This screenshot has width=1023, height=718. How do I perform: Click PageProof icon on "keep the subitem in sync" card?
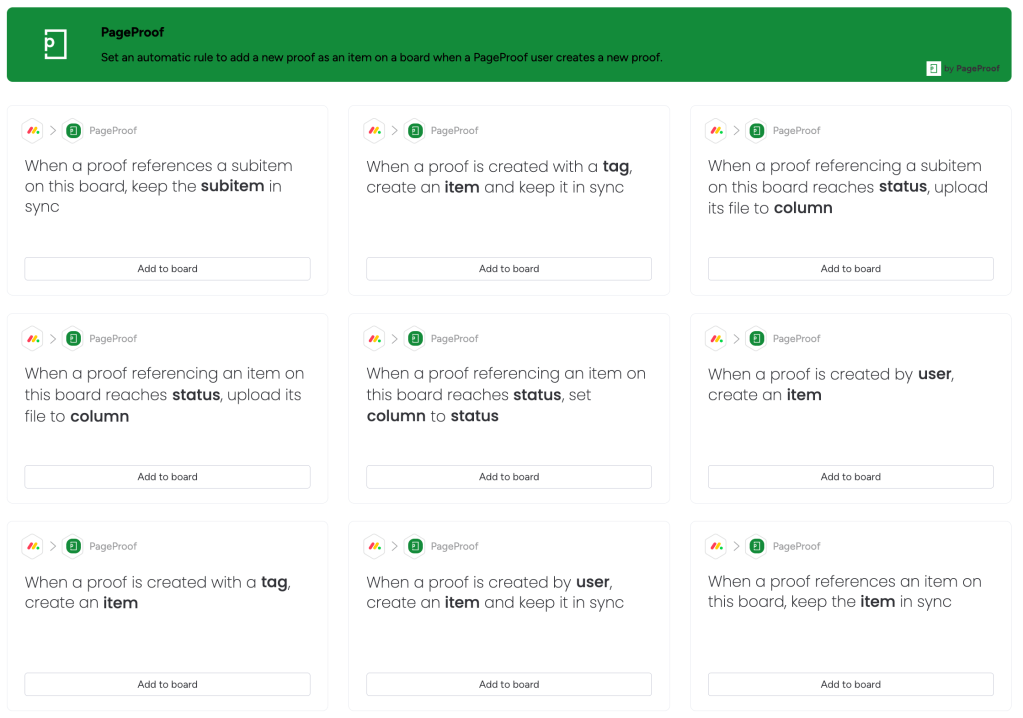pyautogui.click(x=73, y=130)
